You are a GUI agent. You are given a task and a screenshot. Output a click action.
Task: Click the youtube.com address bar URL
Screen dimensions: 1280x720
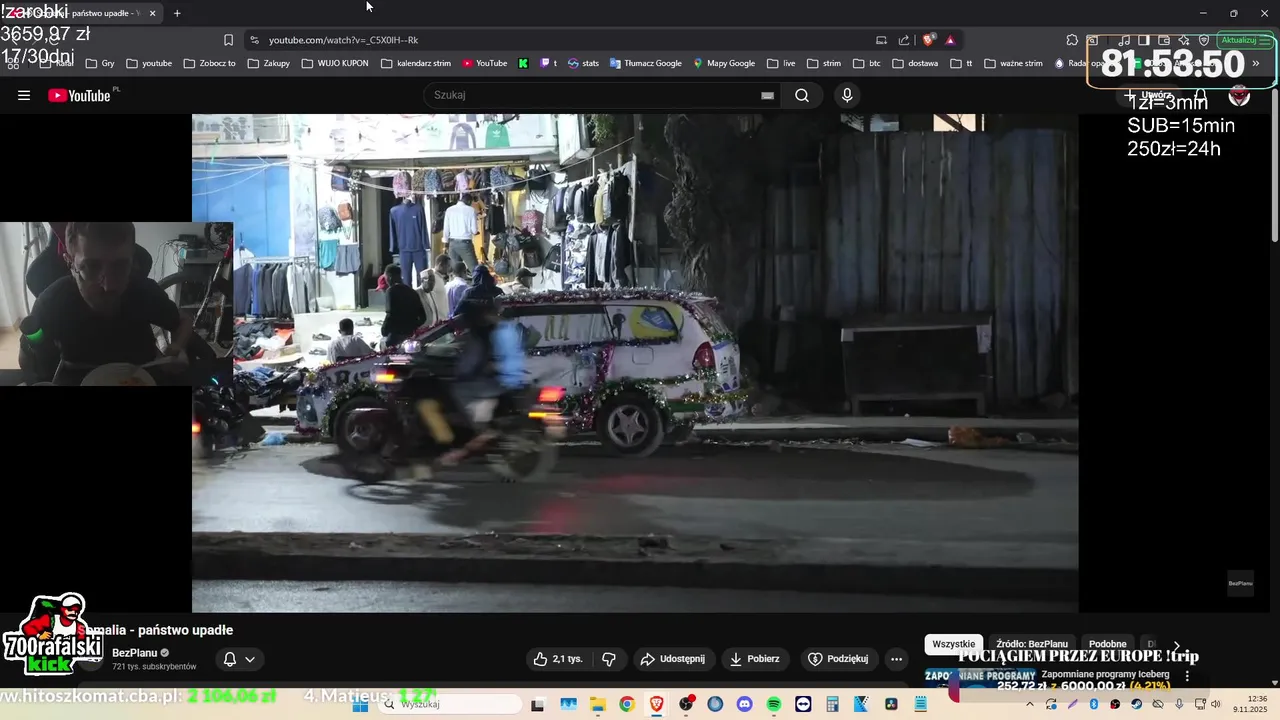(x=343, y=40)
